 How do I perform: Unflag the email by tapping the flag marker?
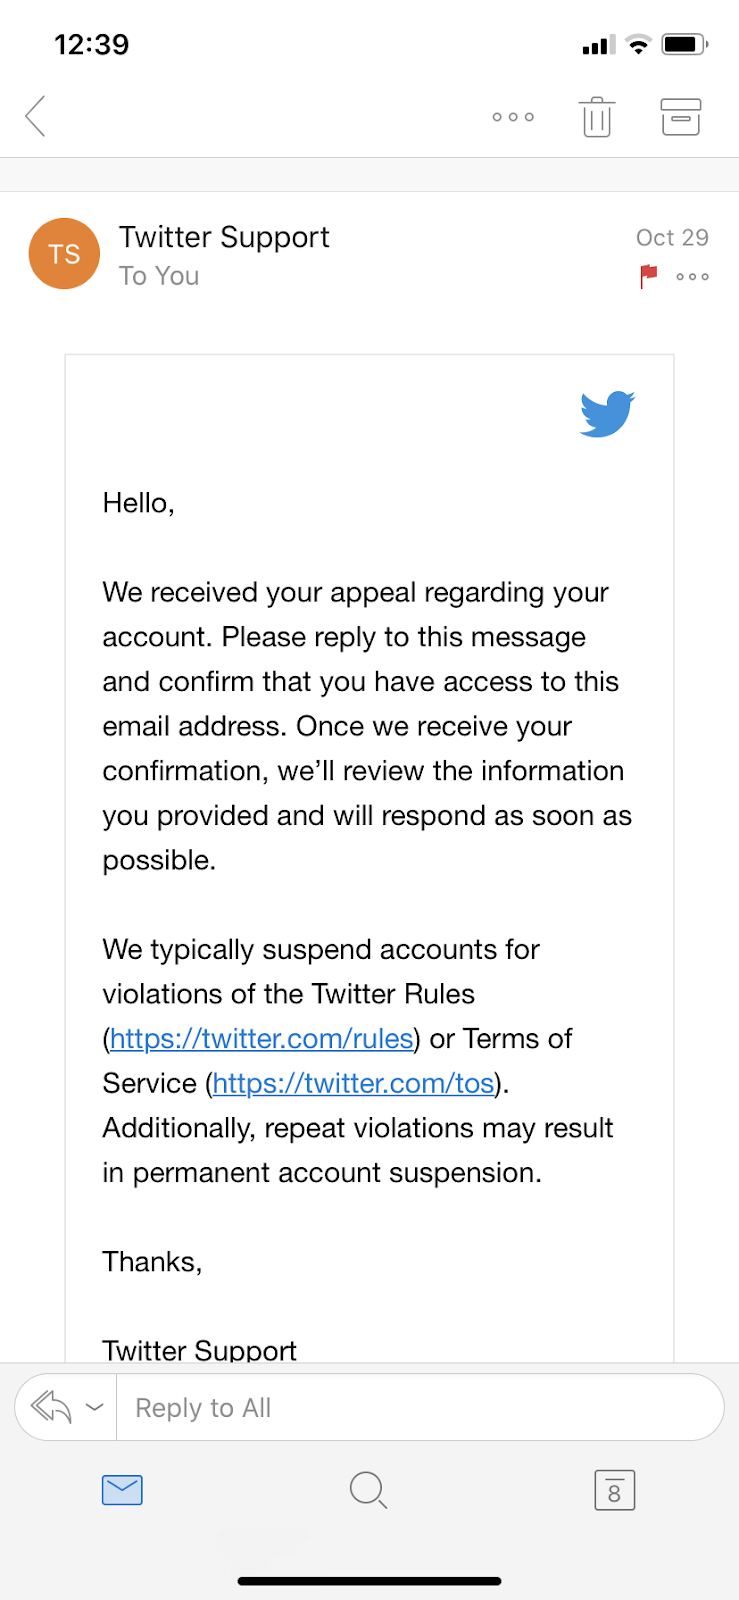[647, 277]
